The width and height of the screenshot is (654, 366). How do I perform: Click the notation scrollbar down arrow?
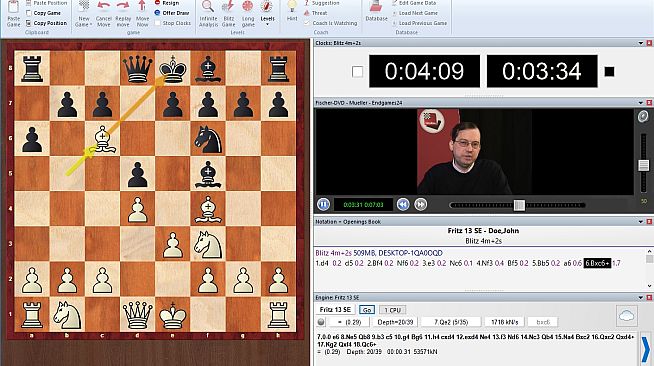point(649,286)
